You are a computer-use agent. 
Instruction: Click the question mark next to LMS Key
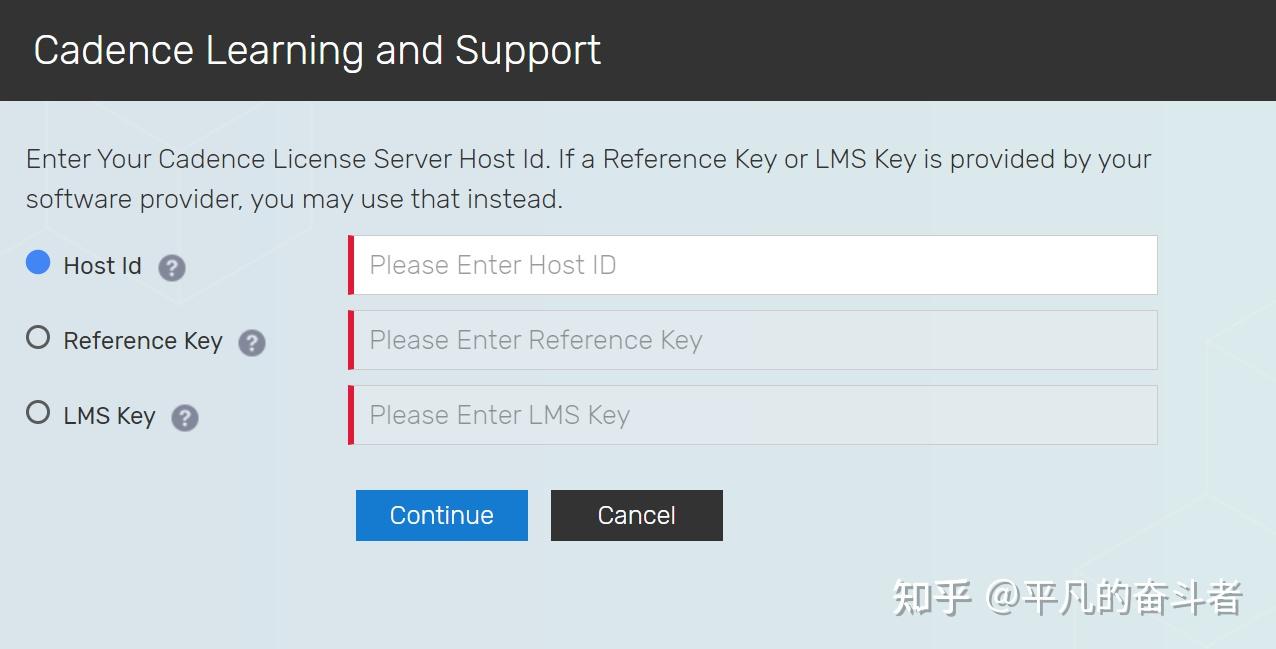(185, 417)
